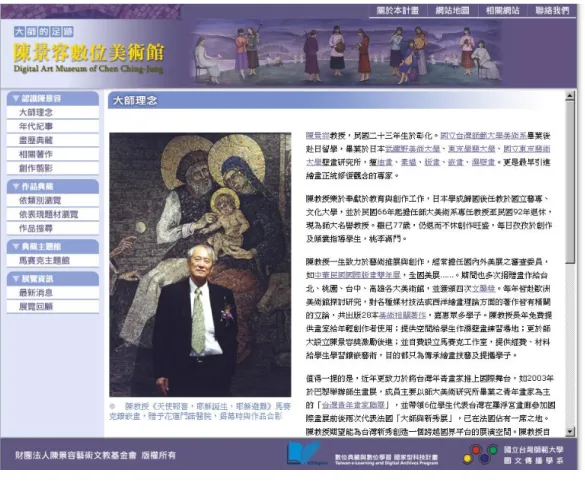Screen dimensions: 585x485
Task: Open the 相關著作 sidebar item
Action: [53, 154]
